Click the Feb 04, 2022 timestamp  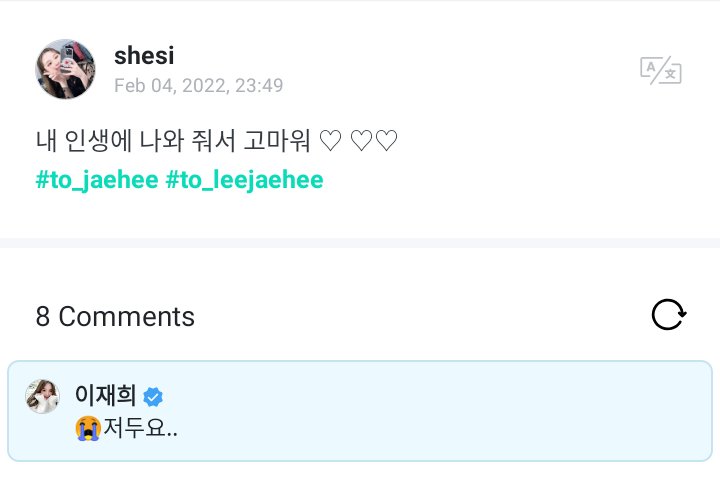pyautogui.click(x=199, y=85)
